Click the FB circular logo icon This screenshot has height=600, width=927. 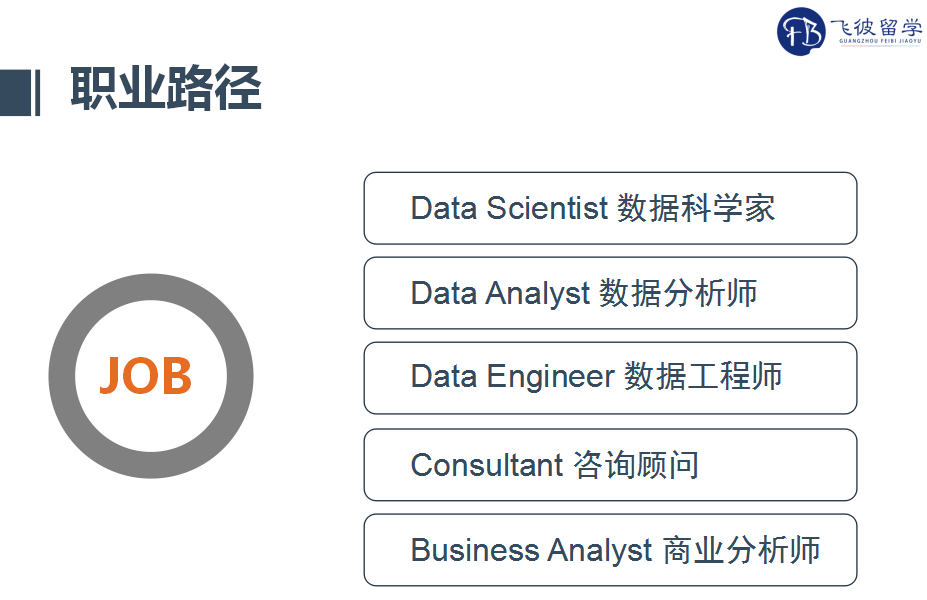tap(801, 31)
